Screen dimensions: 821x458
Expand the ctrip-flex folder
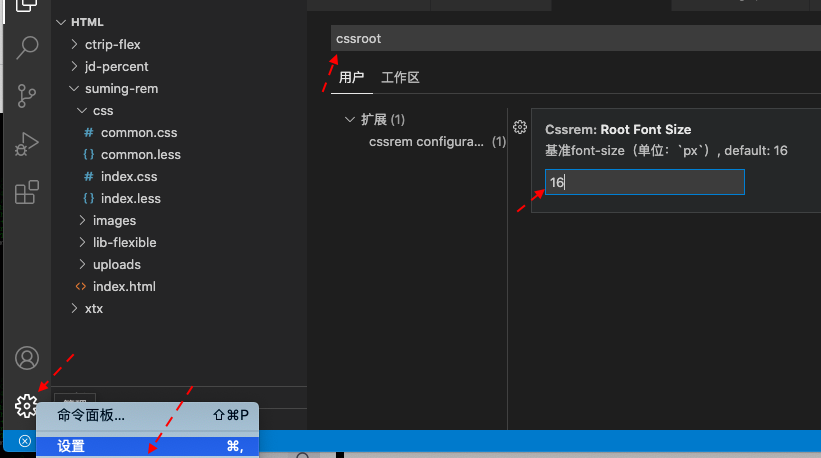click(113, 44)
